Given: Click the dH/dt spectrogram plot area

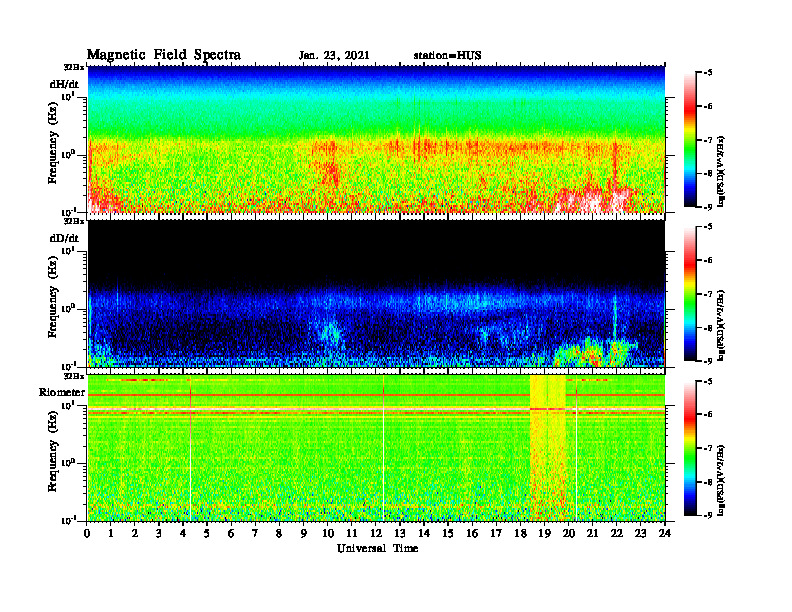Looking at the screenshot, I should coord(376,139).
